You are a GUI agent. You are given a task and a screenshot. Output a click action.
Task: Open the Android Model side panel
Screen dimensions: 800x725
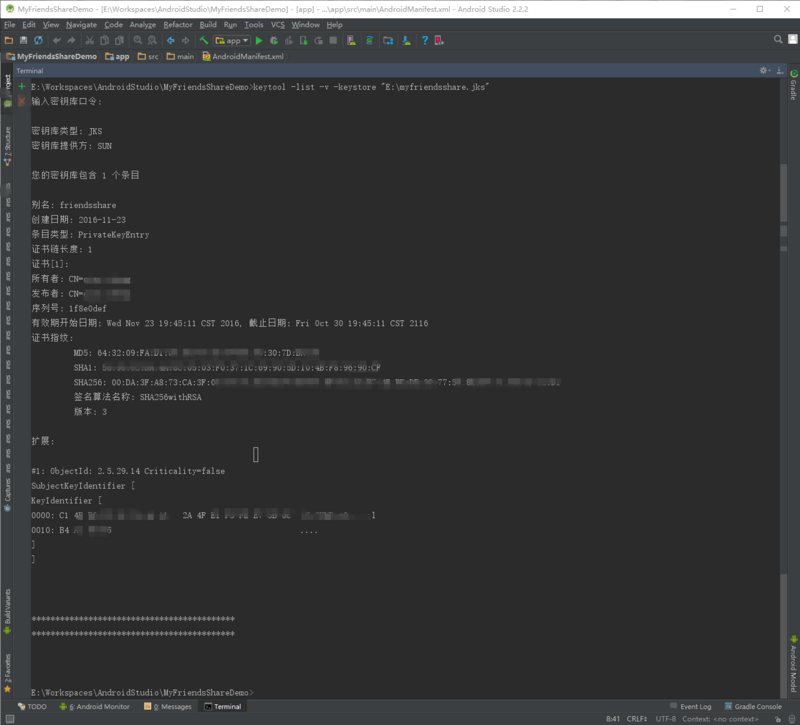tap(793, 664)
